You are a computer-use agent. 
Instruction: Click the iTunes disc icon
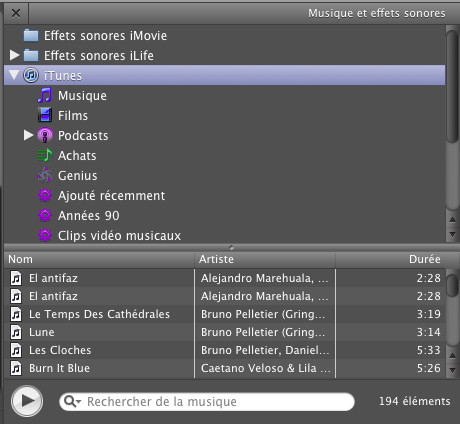31,75
